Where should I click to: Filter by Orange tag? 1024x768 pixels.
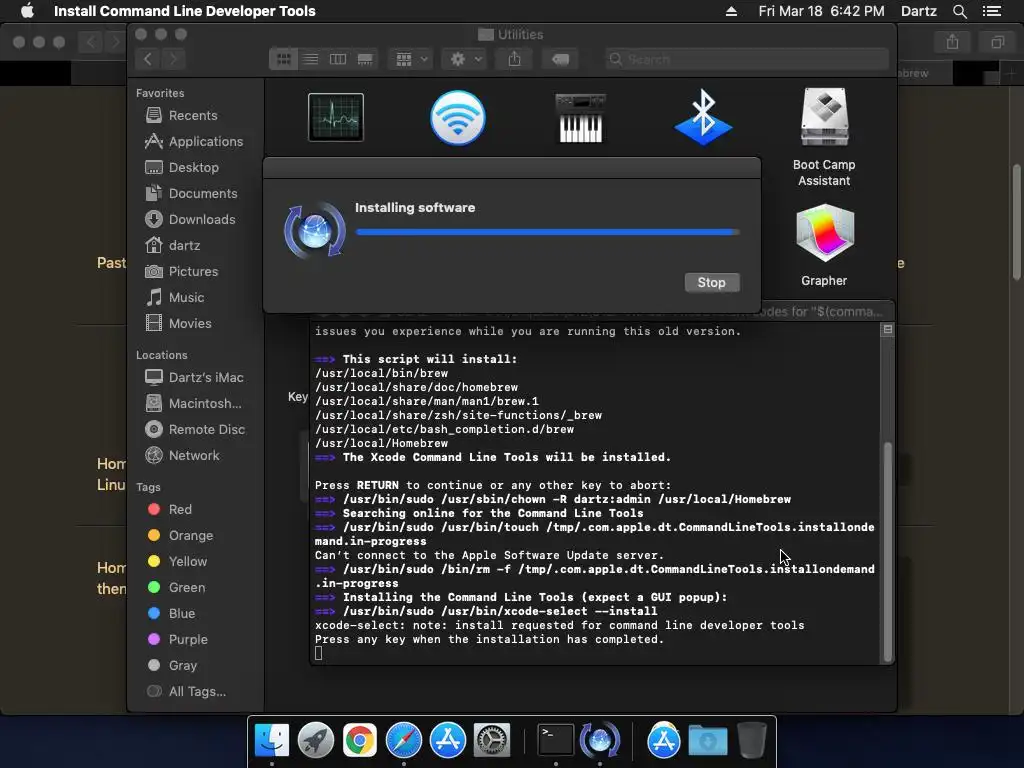[193, 536]
